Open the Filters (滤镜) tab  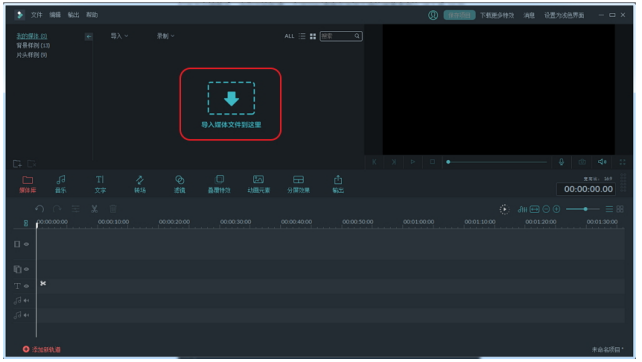pyautogui.click(x=179, y=184)
